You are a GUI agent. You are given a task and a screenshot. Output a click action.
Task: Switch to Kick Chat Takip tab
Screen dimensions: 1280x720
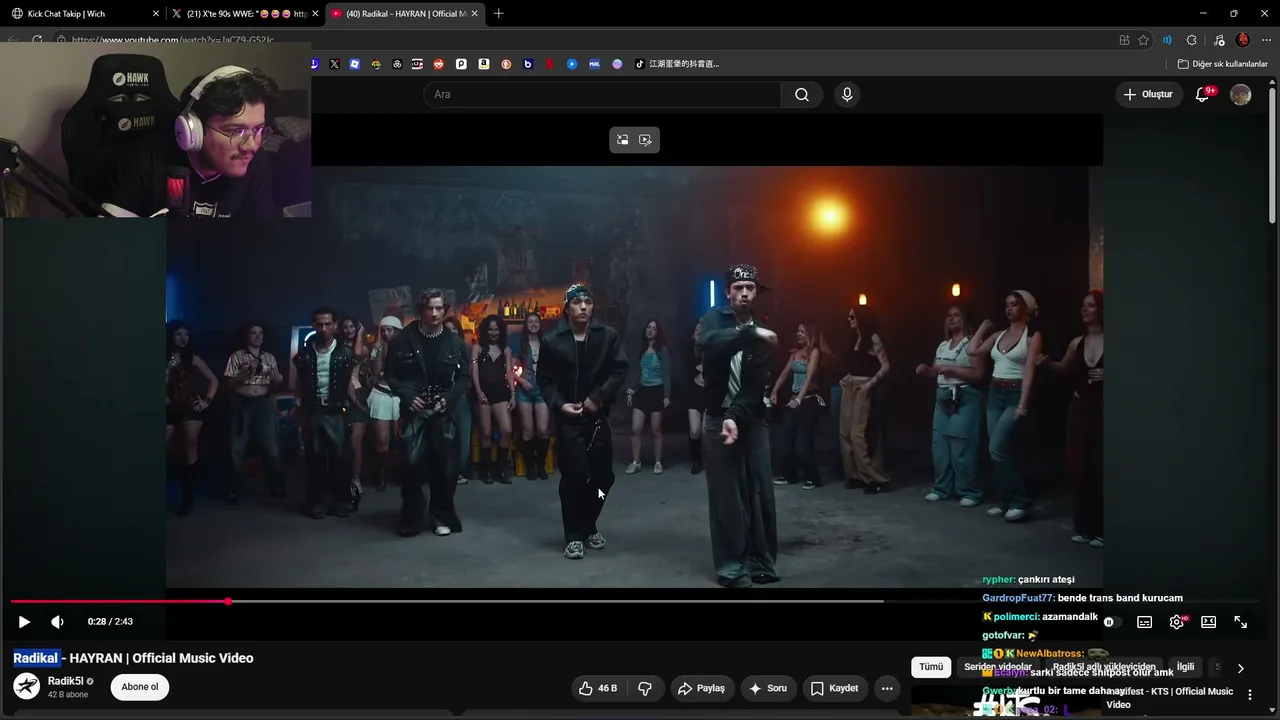[84, 14]
